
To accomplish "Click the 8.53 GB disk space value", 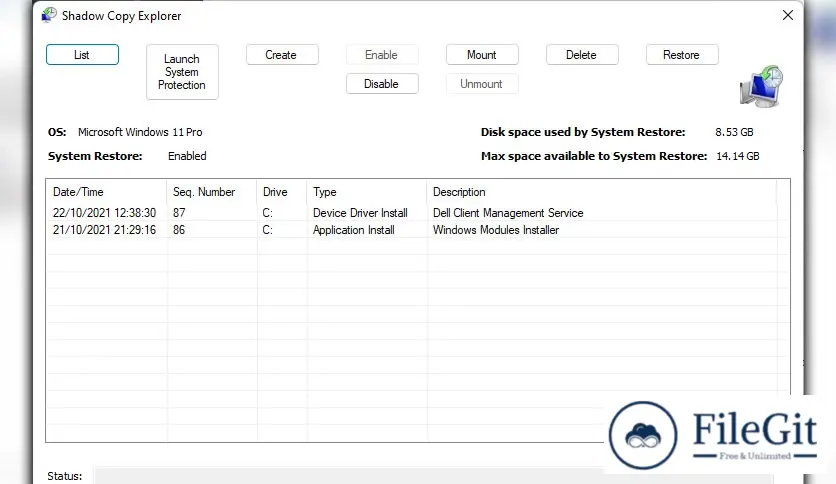I will click(734, 132).
